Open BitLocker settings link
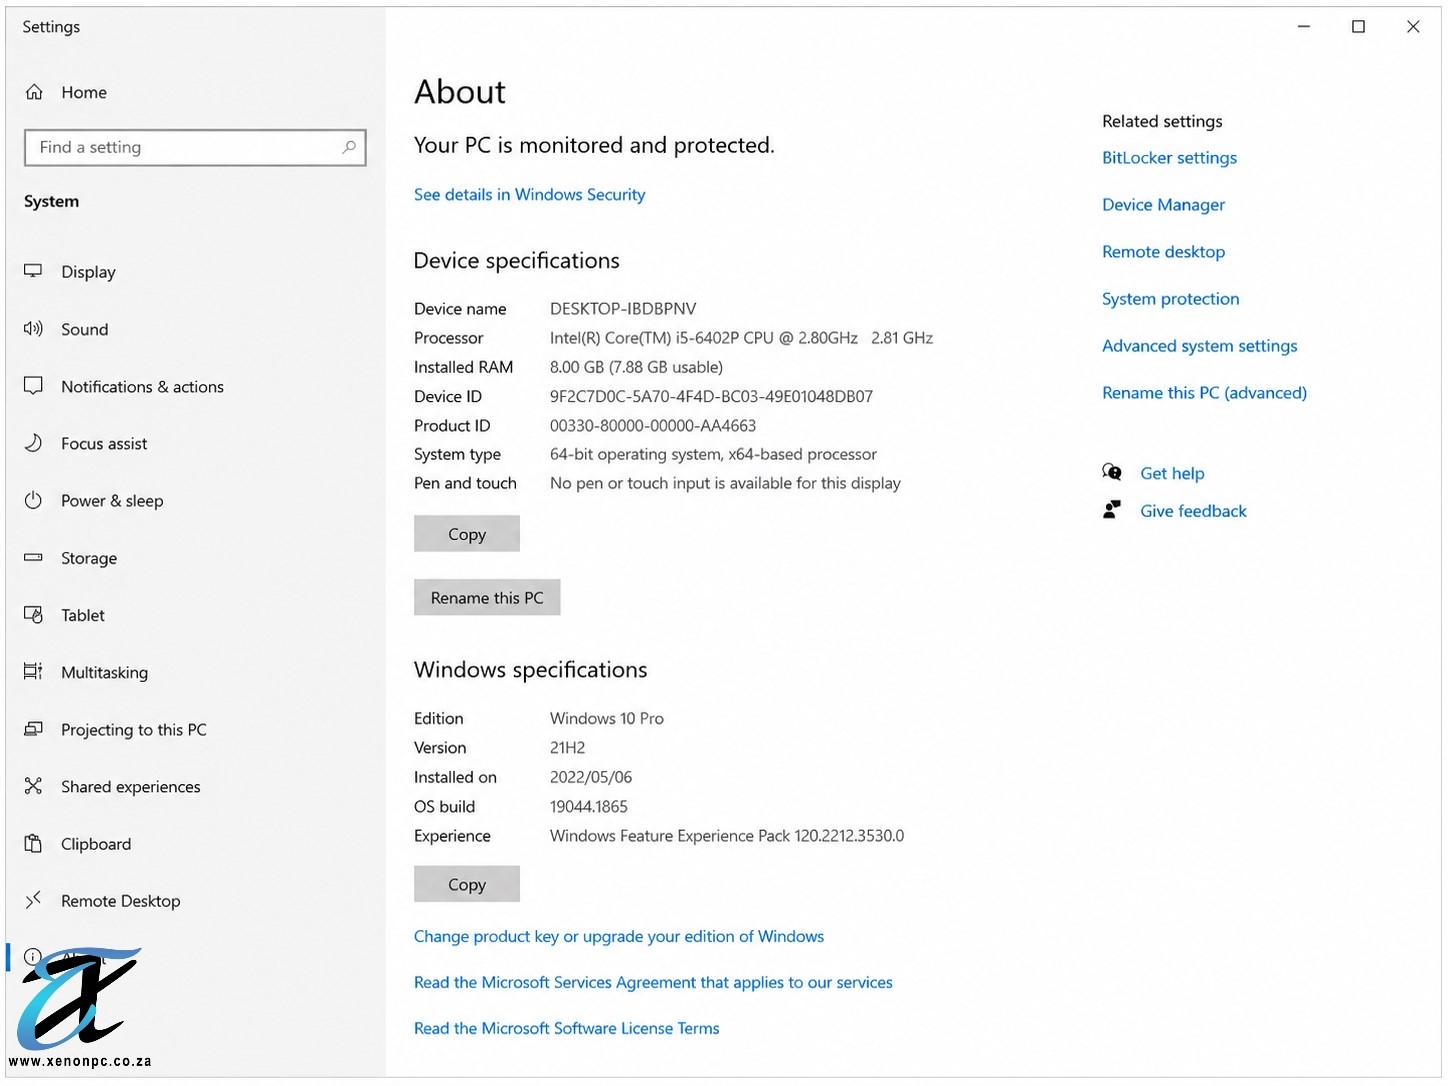This screenshot has height=1086, width=1448. click(1169, 158)
